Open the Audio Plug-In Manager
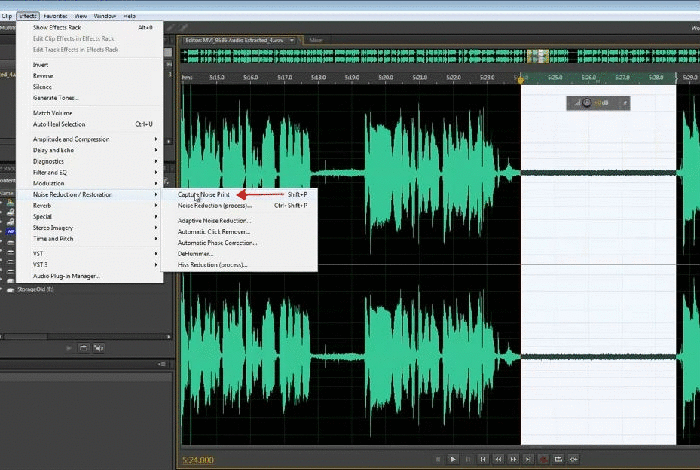 [66, 276]
